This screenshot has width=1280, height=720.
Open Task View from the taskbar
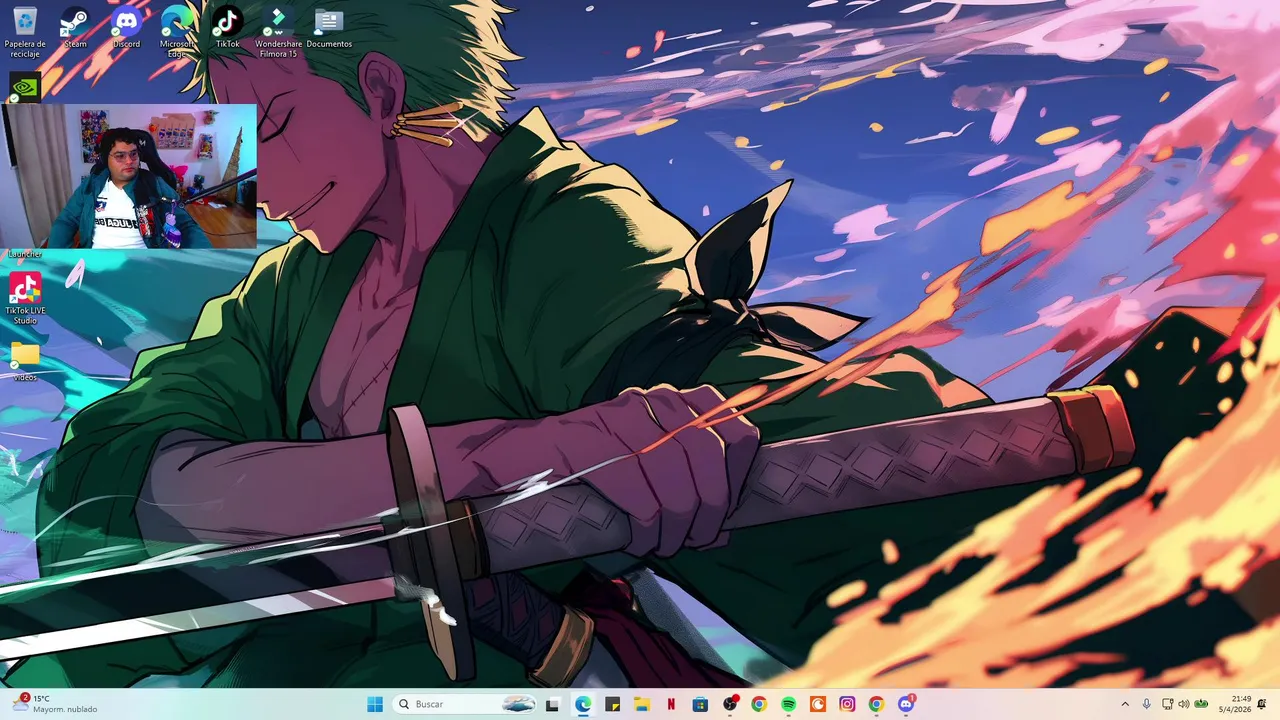(x=552, y=704)
